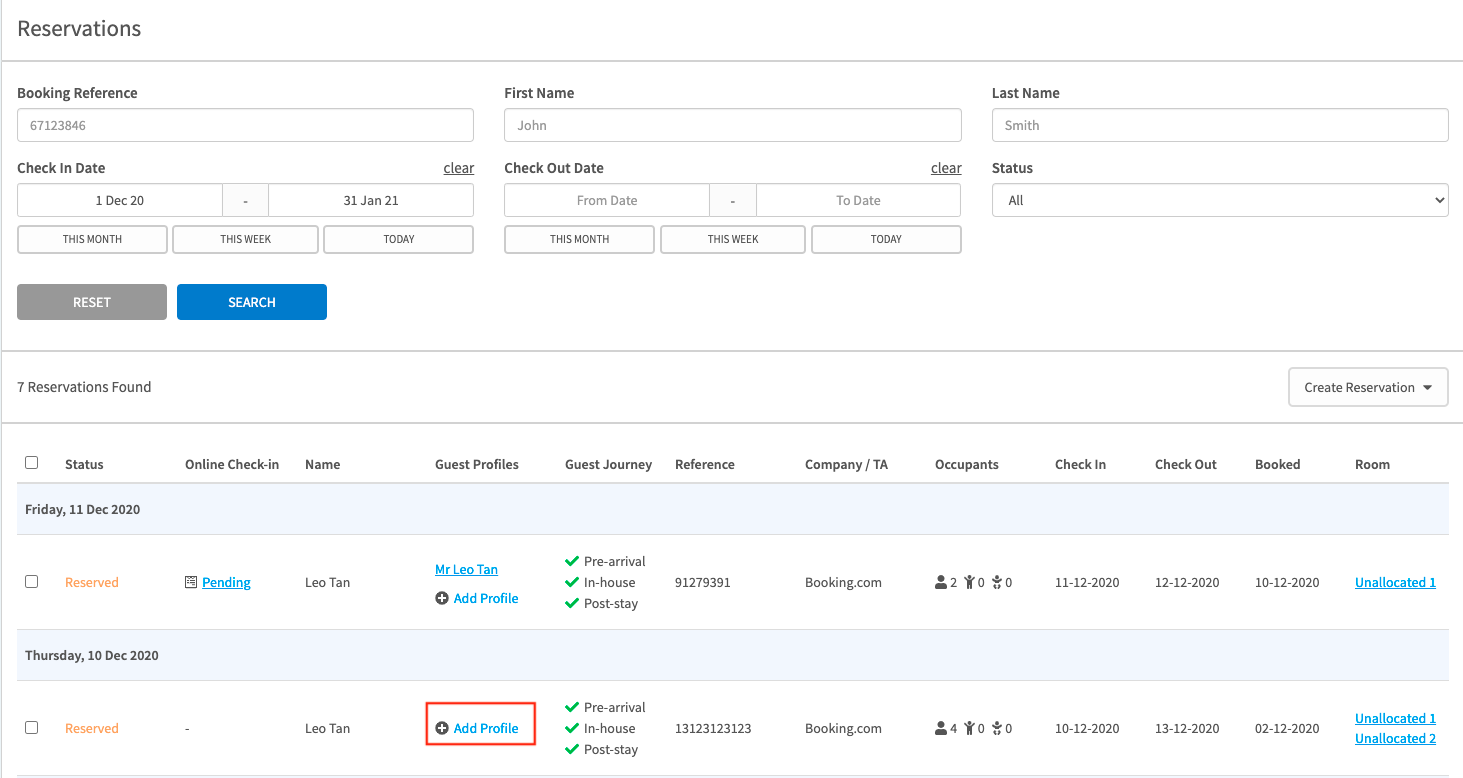Click the Post-stay green checkmark in the Thursday reservation
1463x778 pixels.
click(x=572, y=749)
